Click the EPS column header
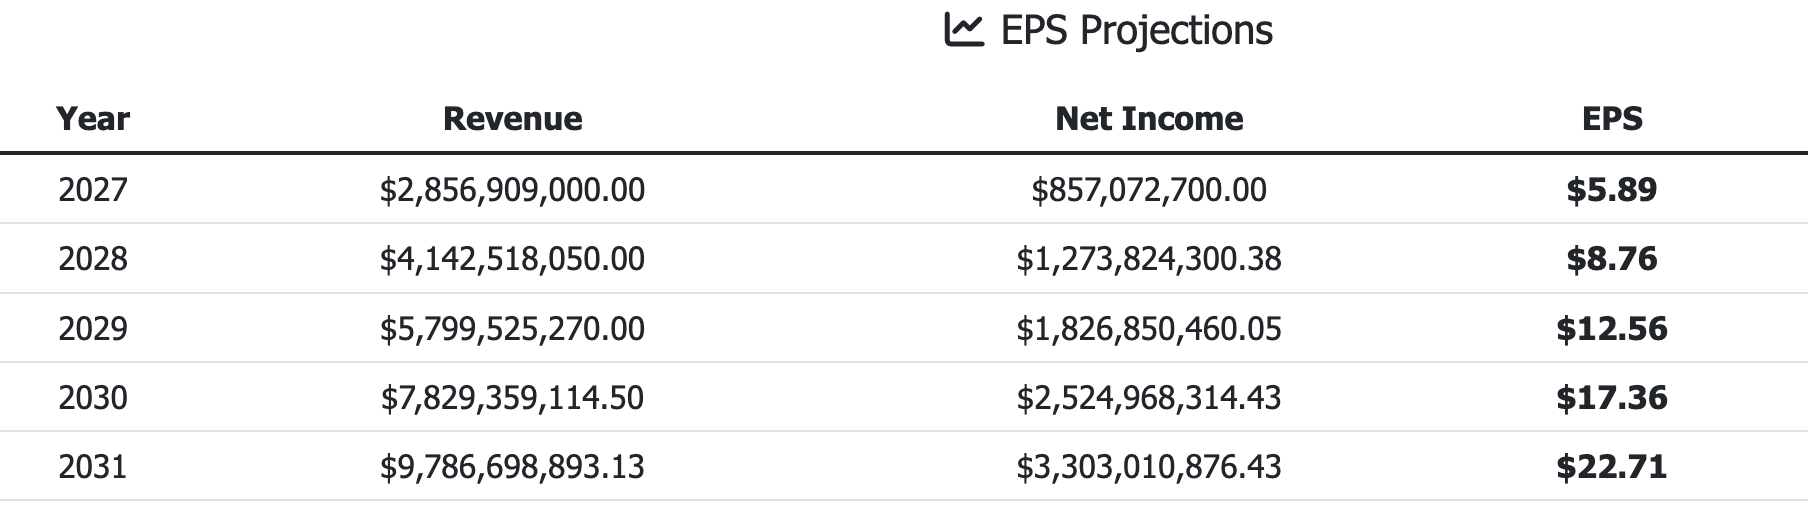The image size is (1808, 530). click(x=1612, y=119)
